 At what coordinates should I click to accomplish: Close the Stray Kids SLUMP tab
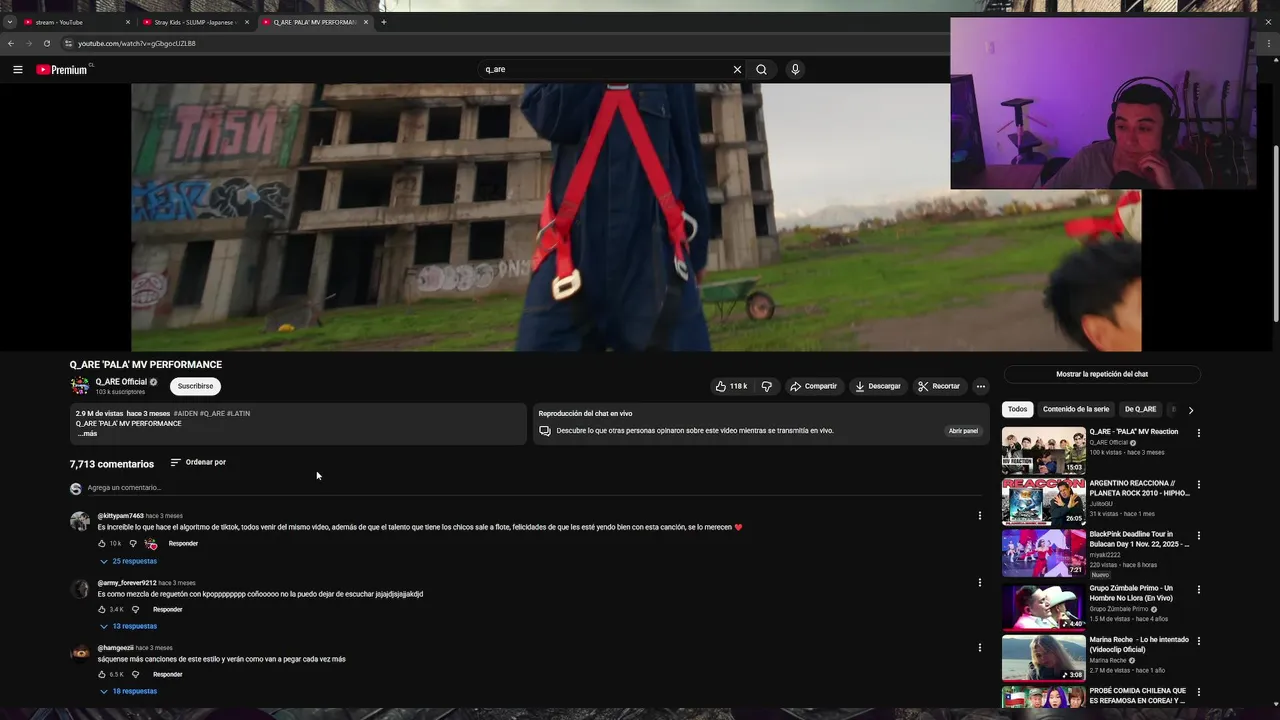coord(246,22)
